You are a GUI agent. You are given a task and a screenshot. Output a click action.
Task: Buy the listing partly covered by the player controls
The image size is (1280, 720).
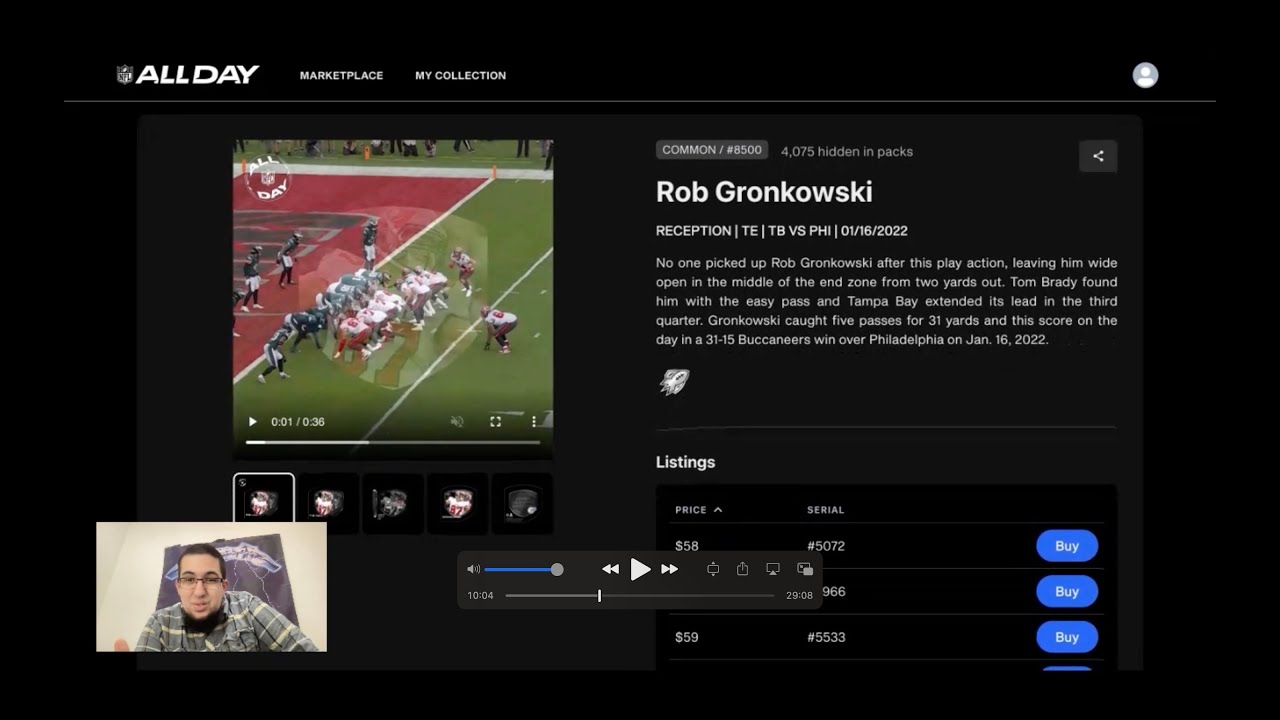1067,592
